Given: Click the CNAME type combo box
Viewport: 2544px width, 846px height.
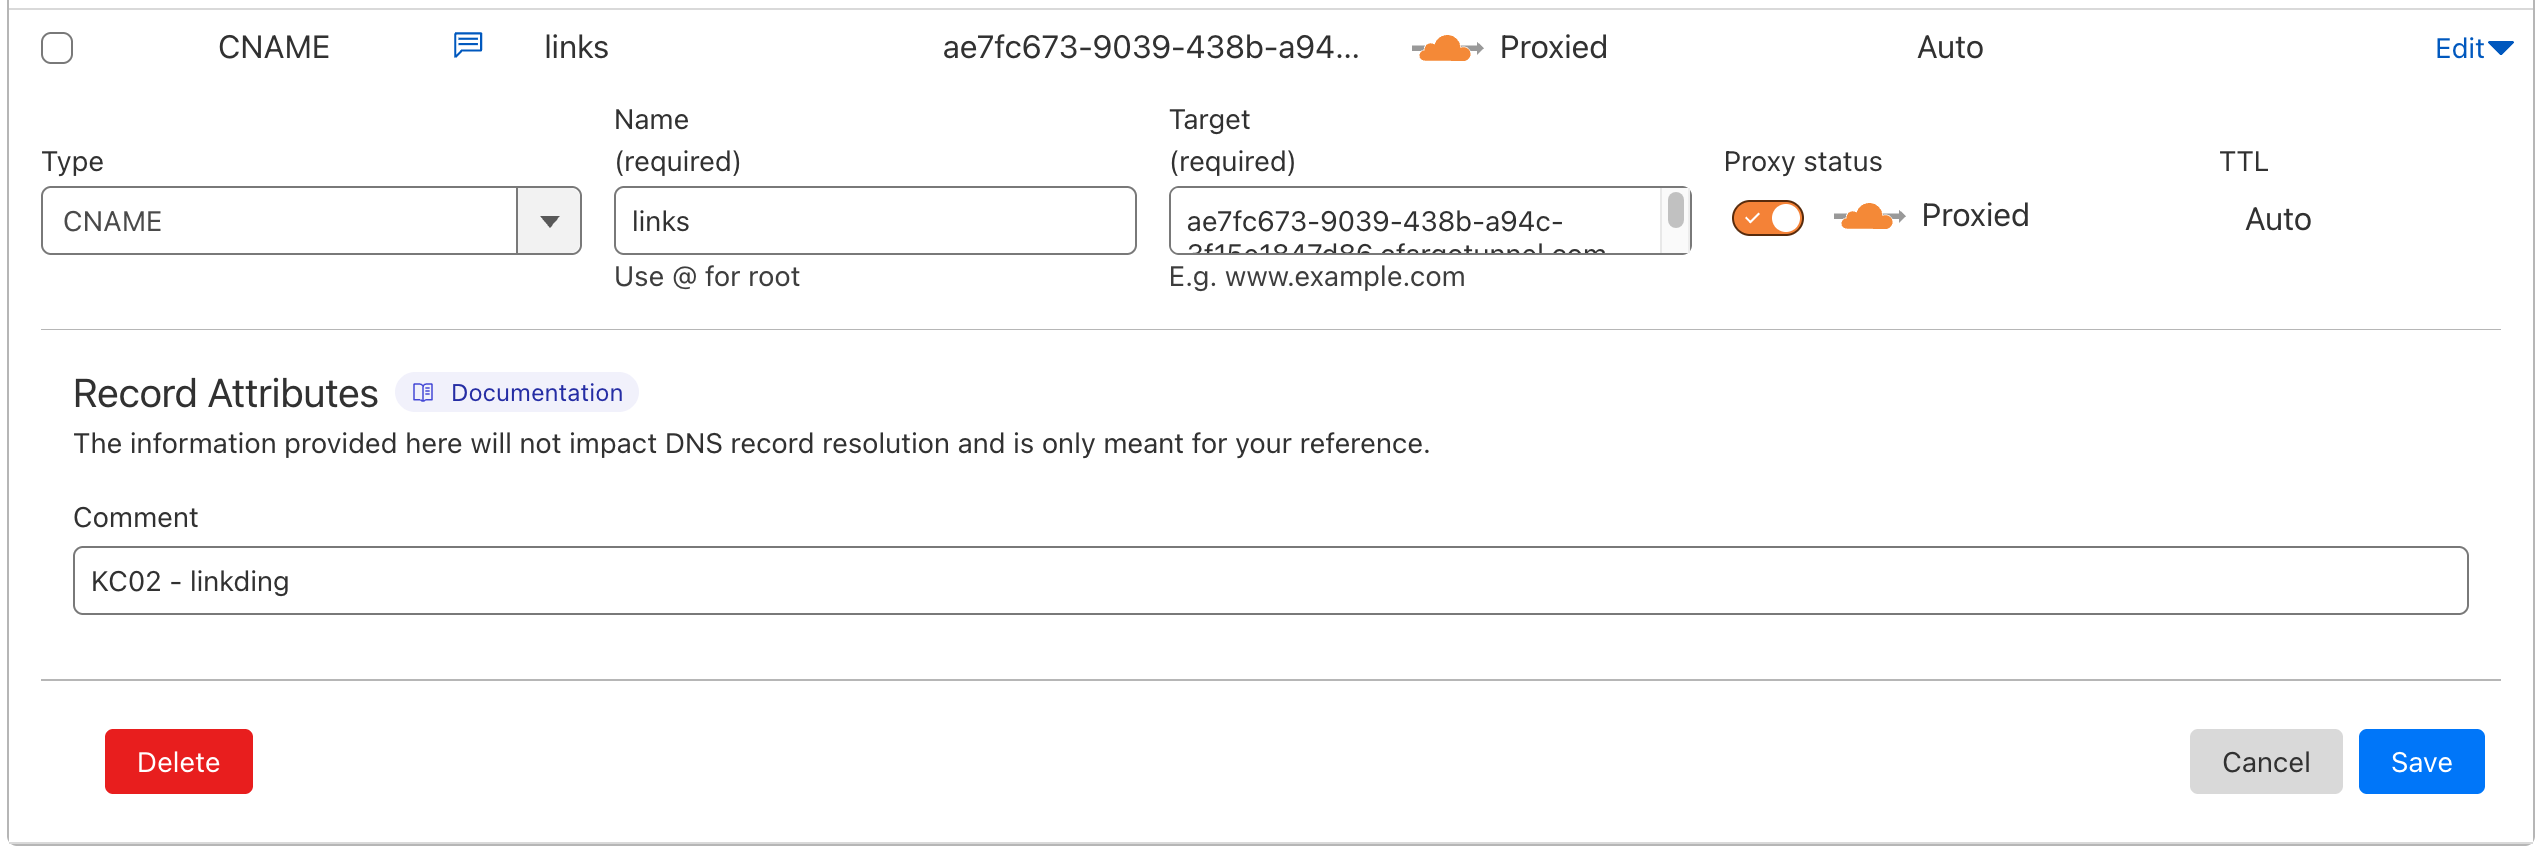Looking at the screenshot, I should pyautogui.click(x=280, y=221).
